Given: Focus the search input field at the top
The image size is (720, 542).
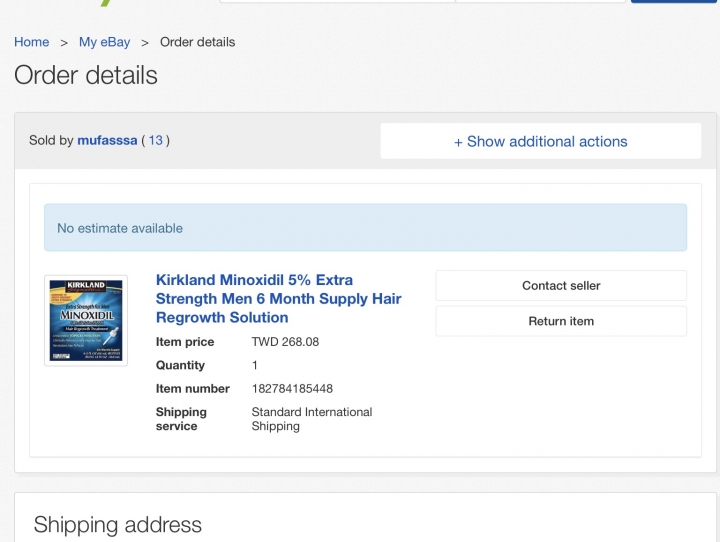Looking at the screenshot, I should coord(338,1).
